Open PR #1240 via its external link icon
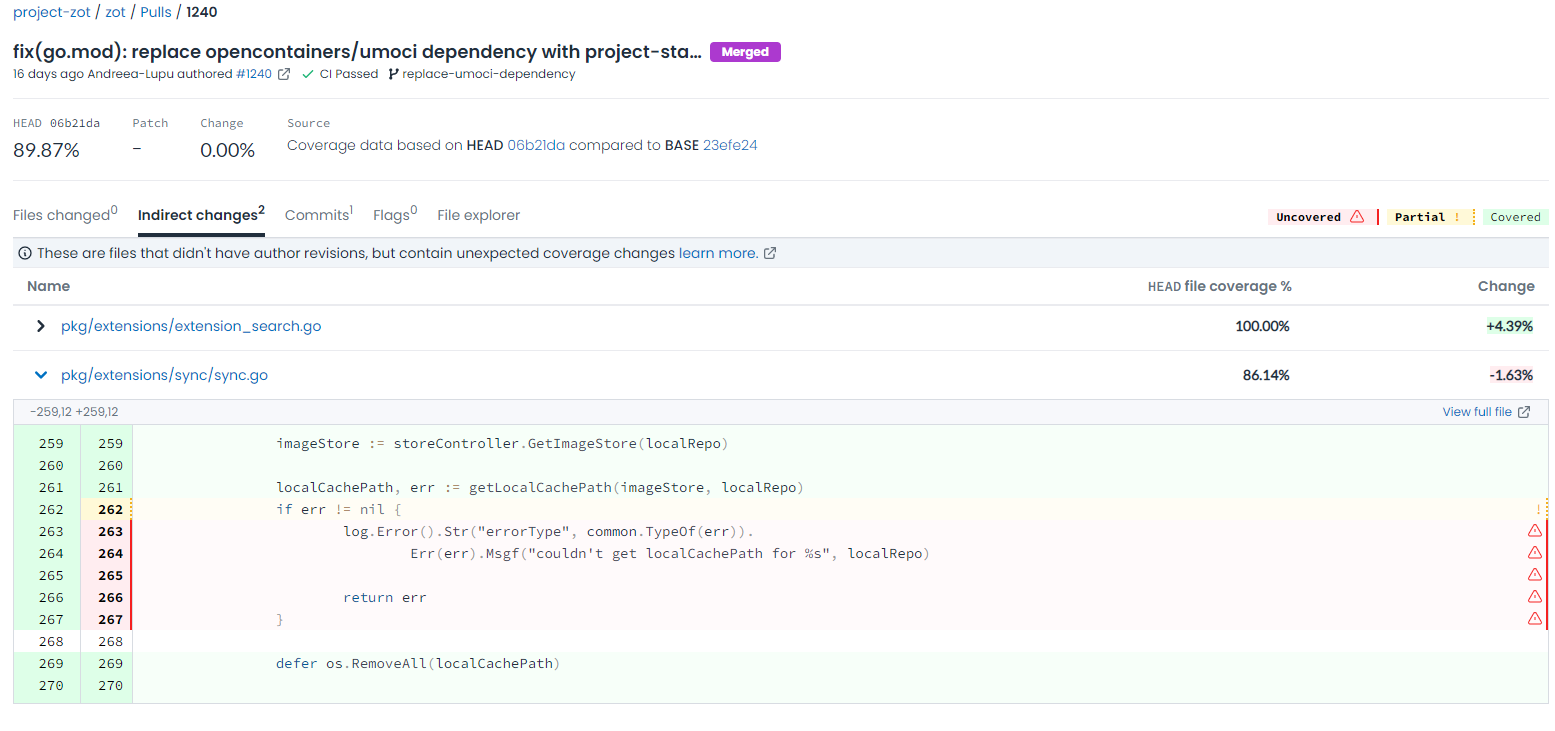This screenshot has width=1555, height=731. tap(284, 73)
